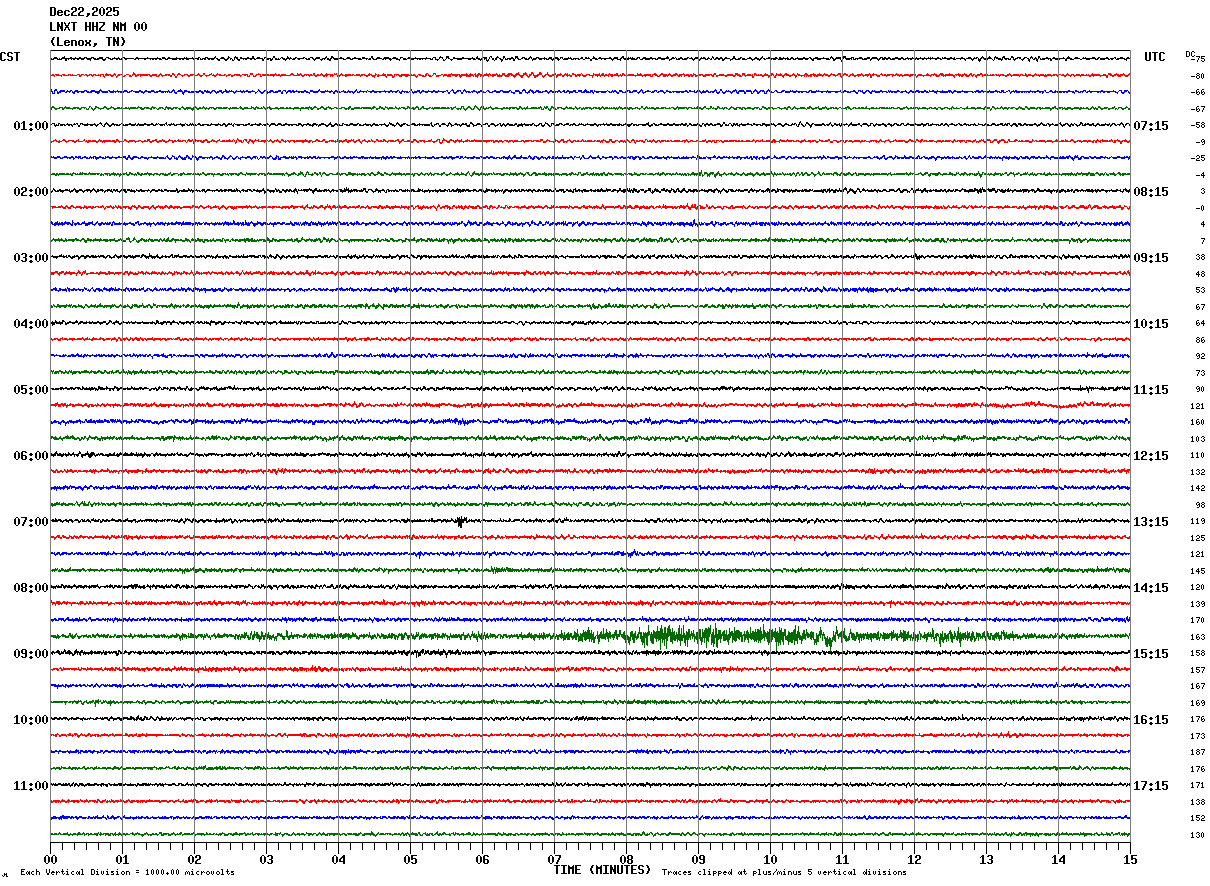Click the 13:15 UTC time label
The width and height of the screenshot is (1210, 886).
coord(1150,521)
